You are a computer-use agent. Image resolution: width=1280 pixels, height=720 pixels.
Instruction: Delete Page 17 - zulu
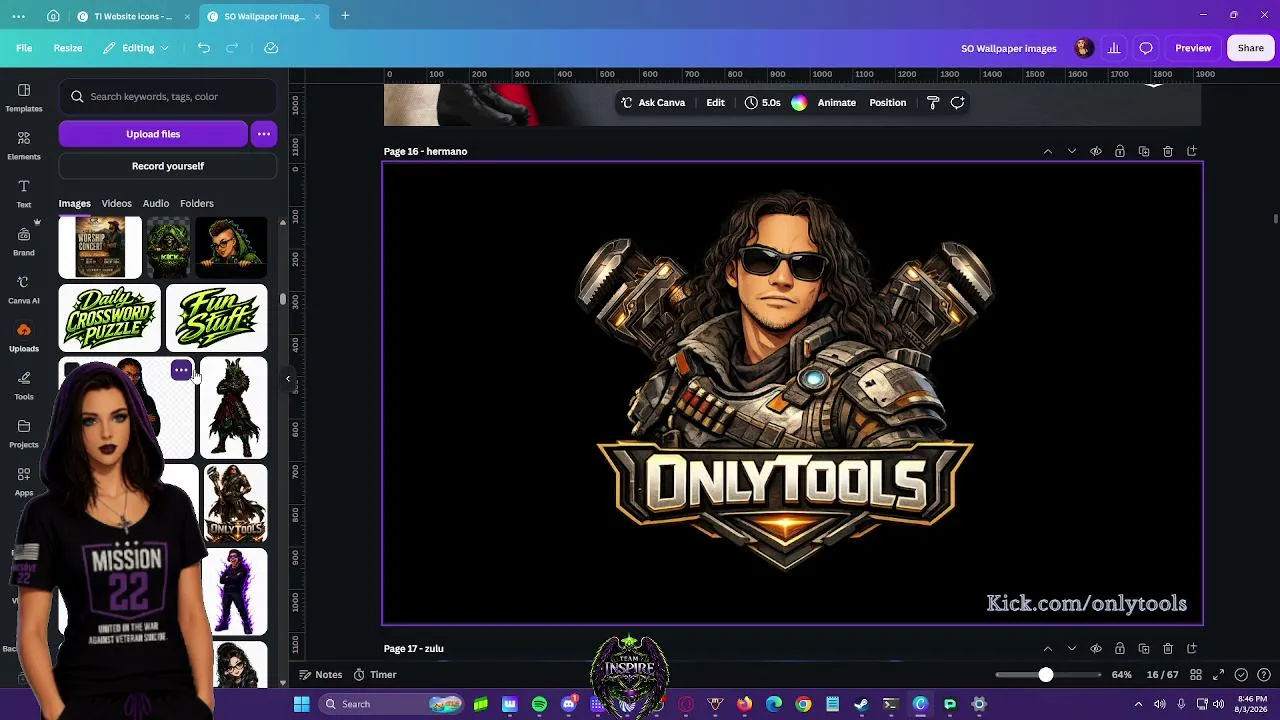[1168, 648]
